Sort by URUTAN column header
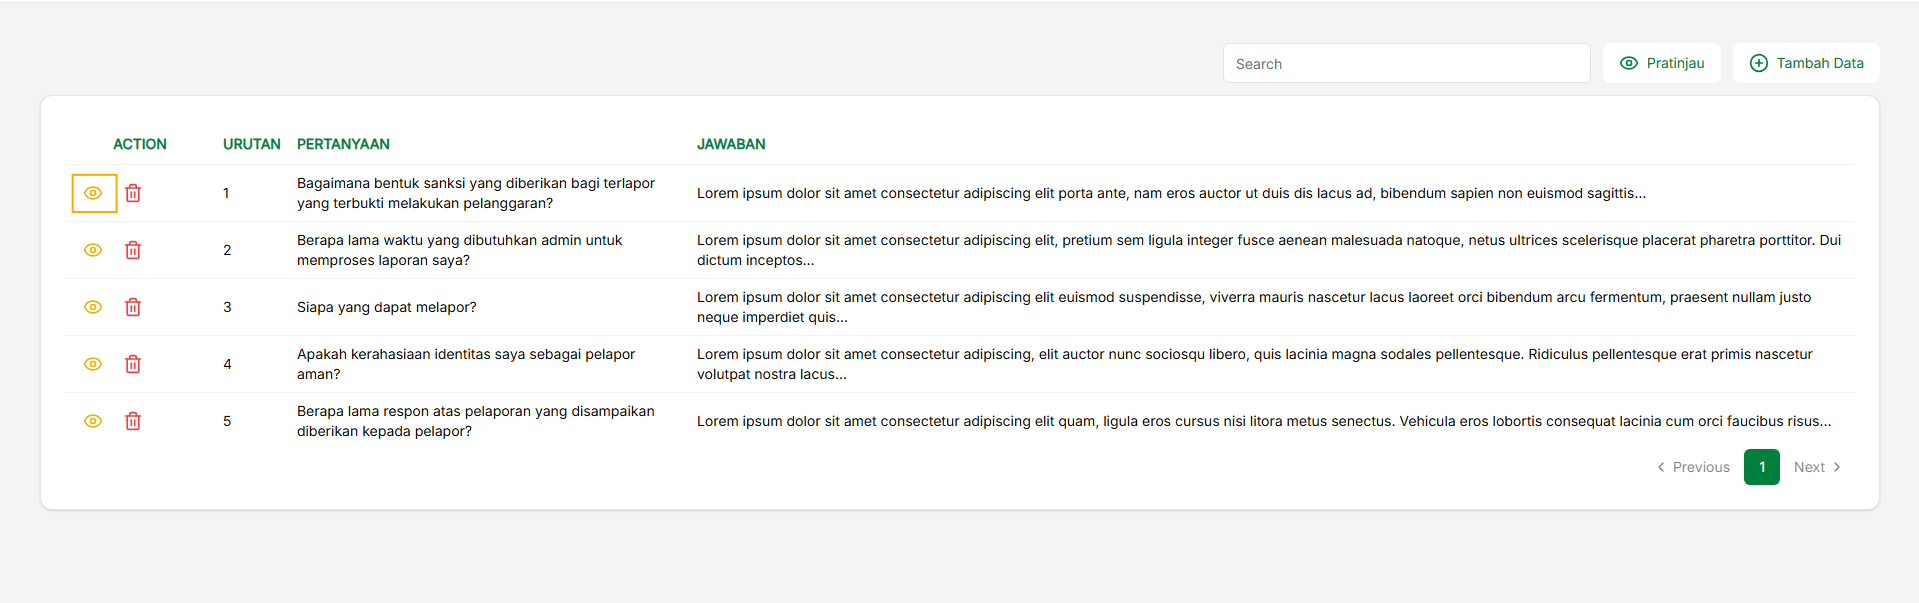 (251, 144)
